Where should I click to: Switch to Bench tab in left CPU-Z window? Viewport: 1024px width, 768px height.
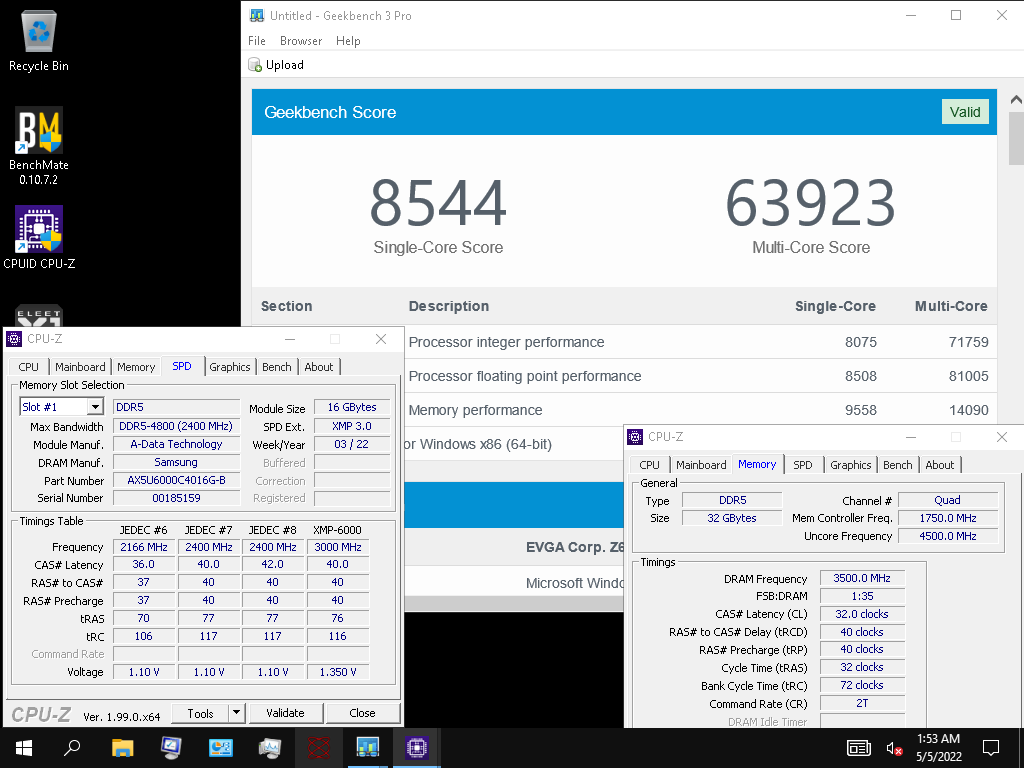tap(277, 367)
